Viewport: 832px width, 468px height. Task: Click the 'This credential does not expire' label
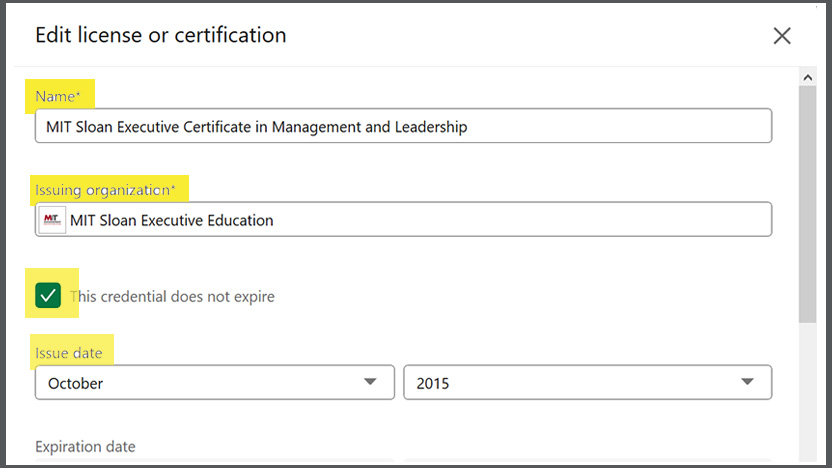pyautogui.click(x=172, y=296)
